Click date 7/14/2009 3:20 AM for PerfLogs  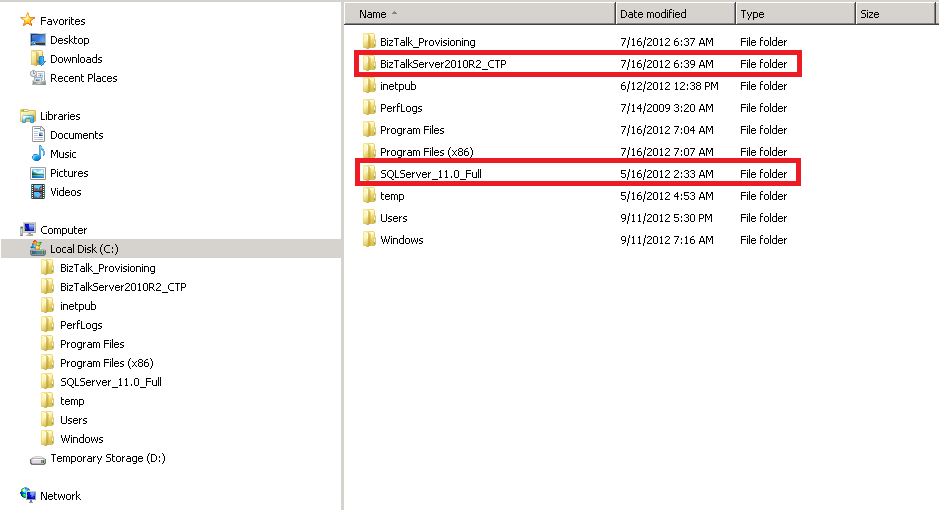pyautogui.click(x=667, y=108)
